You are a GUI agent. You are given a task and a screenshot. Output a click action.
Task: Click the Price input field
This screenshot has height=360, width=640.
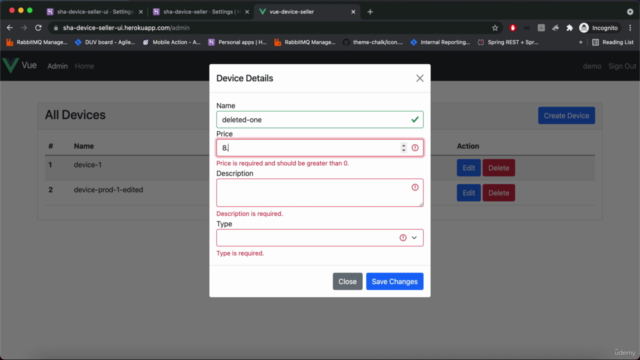[320, 148]
